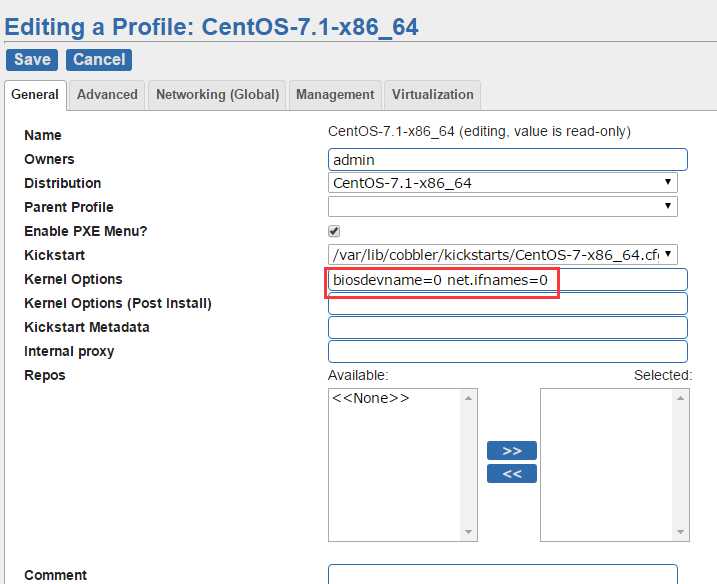Click Selected list scrollbar up arrow
This screenshot has height=584, width=717.
(x=680, y=398)
